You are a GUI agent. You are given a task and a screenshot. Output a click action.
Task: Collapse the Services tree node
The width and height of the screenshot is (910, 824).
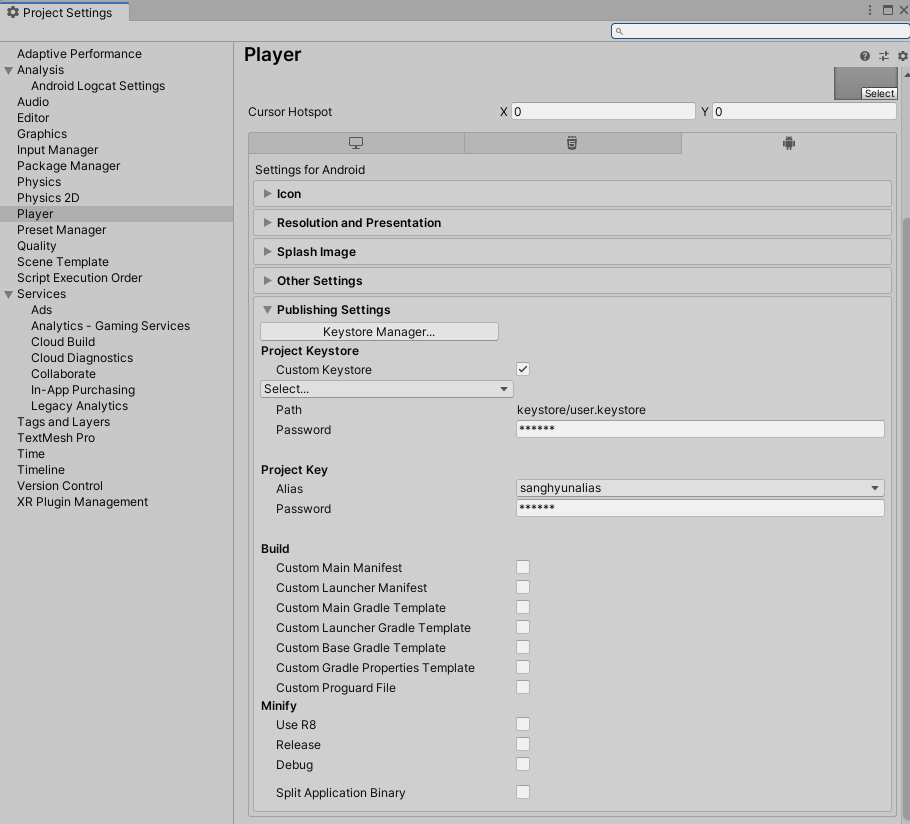pyautogui.click(x=9, y=294)
